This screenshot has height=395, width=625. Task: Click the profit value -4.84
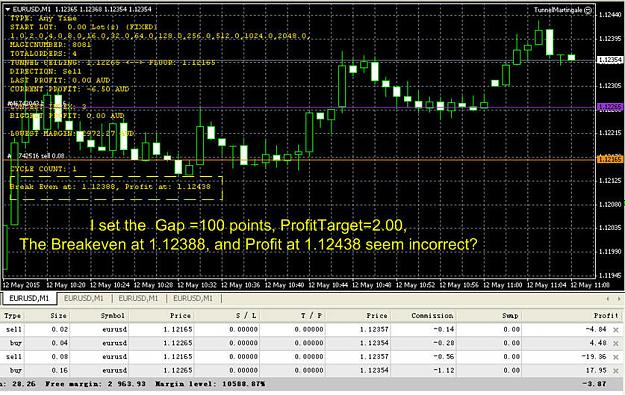596,330
